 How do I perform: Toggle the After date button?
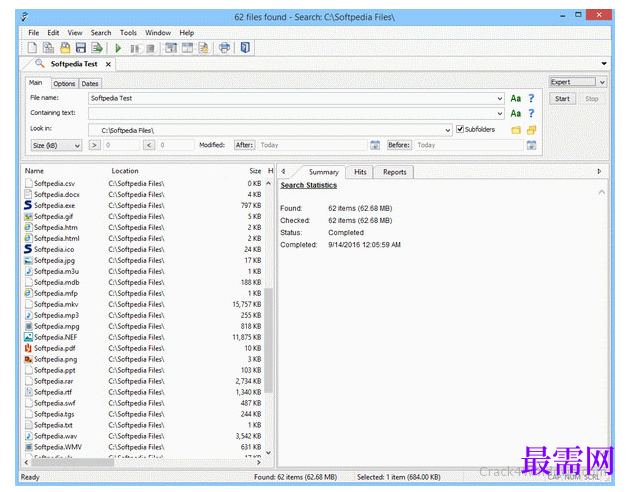[x=245, y=145]
